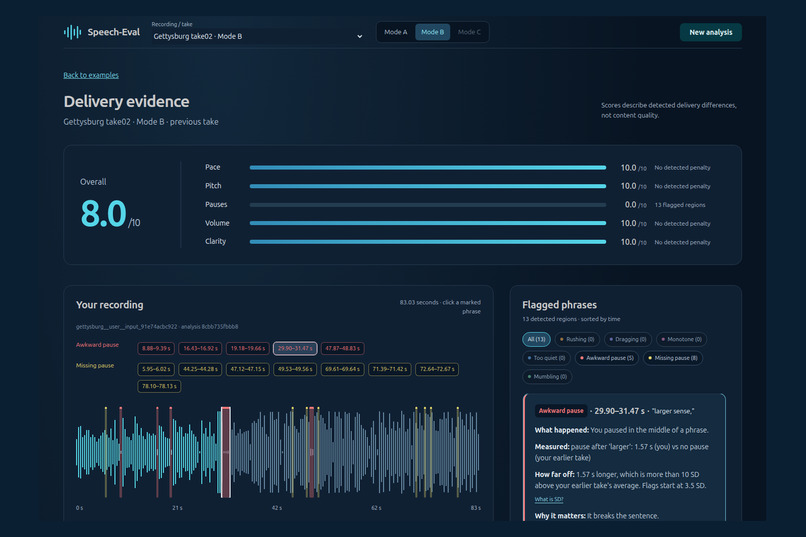Select awkward pause chip 16.43–16.92 s

[x=200, y=348]
